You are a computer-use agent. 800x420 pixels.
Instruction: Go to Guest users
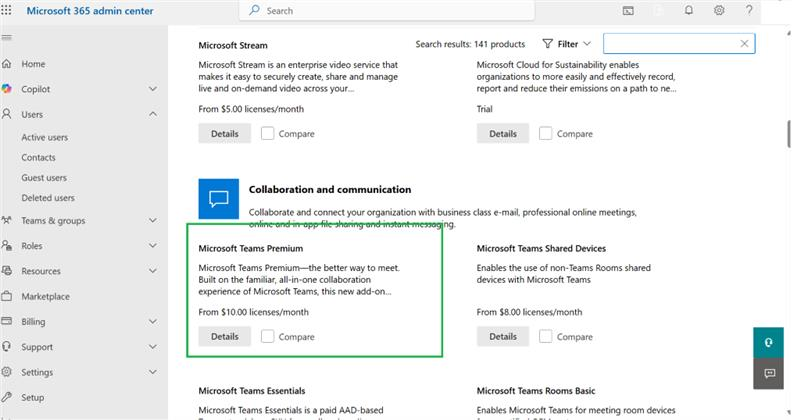click(x=44, y=178)
